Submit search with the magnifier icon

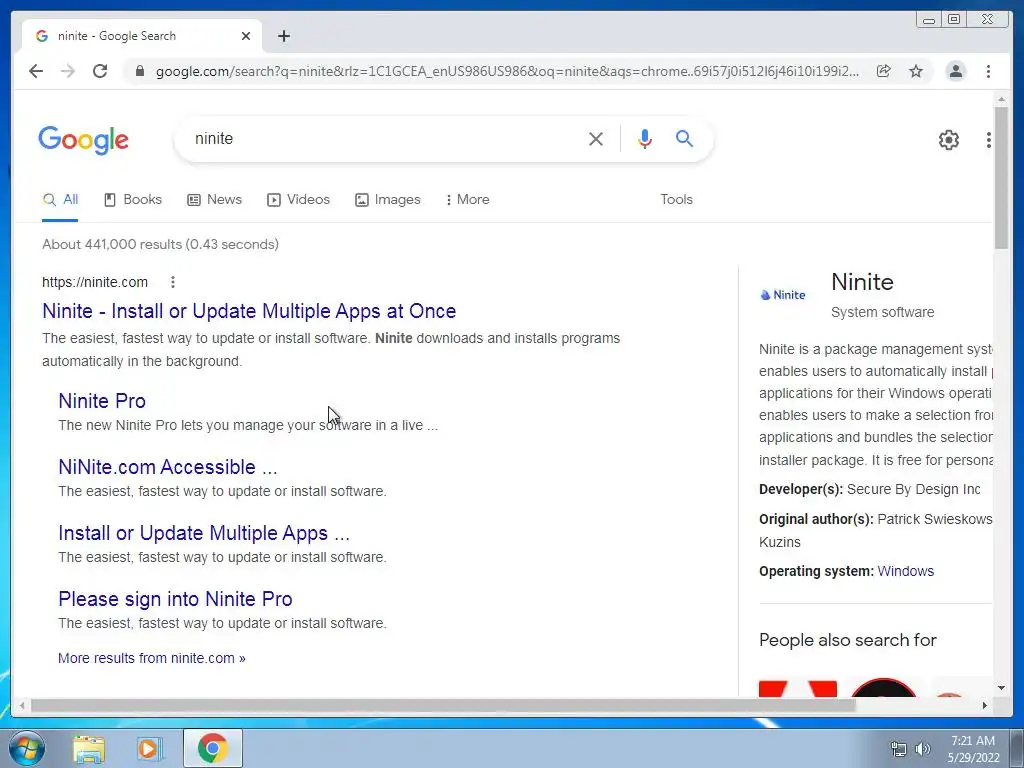pos(684,138)
